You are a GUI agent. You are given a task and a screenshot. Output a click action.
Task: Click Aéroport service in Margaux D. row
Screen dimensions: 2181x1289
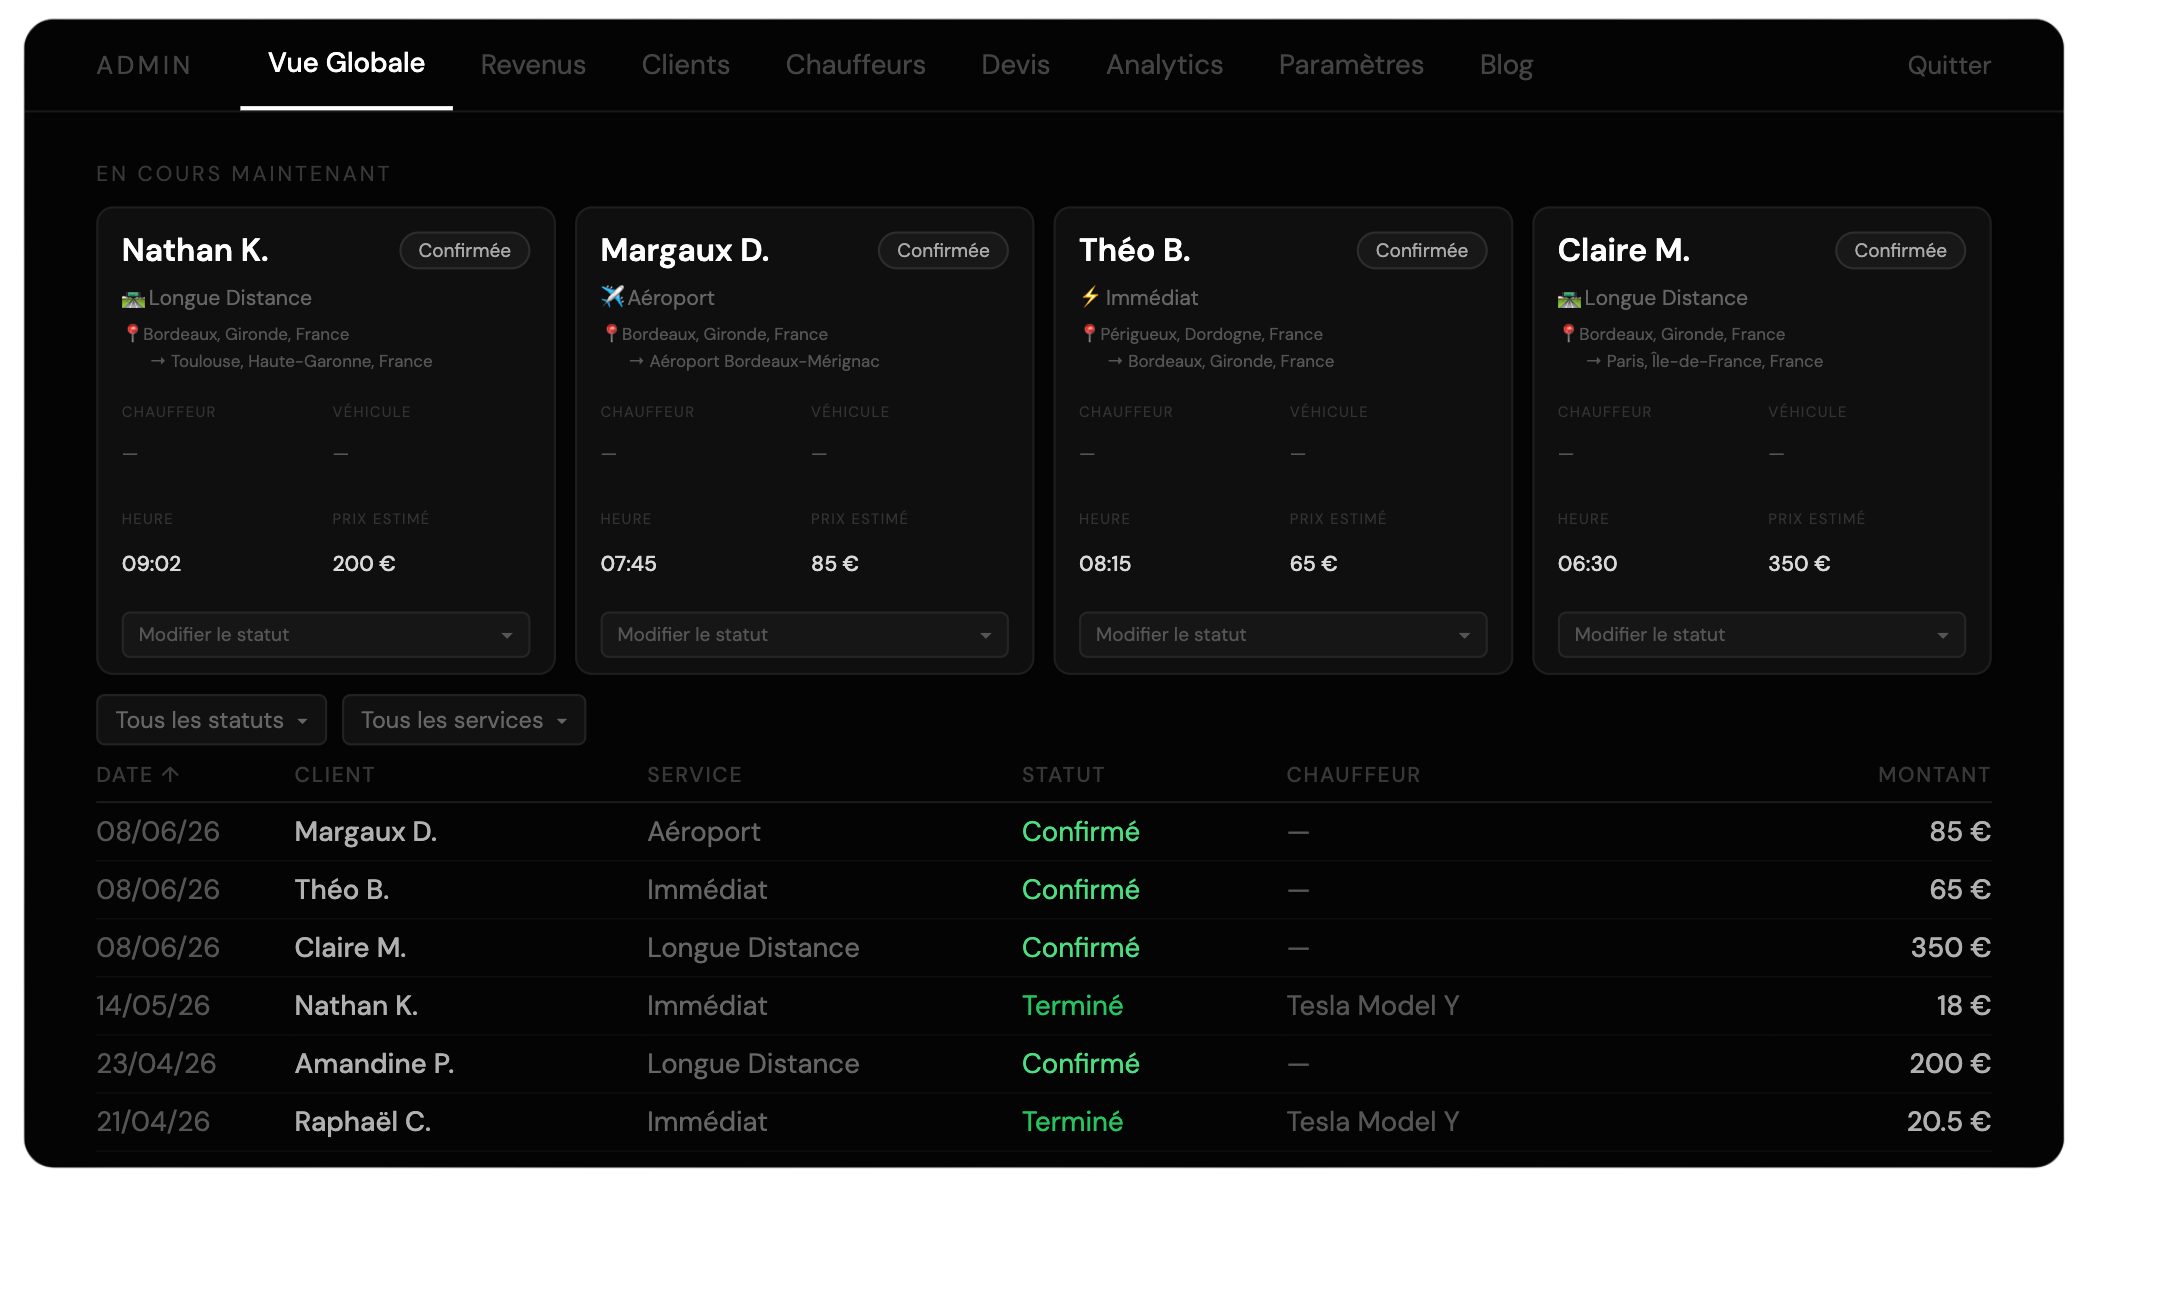tap(704, 832)
